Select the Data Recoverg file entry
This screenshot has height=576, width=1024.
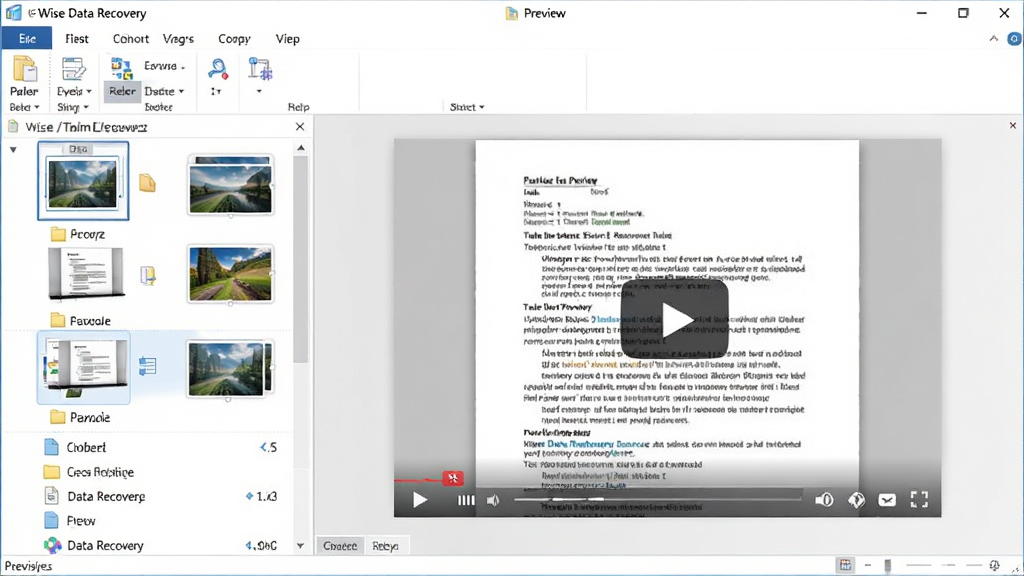106,496
